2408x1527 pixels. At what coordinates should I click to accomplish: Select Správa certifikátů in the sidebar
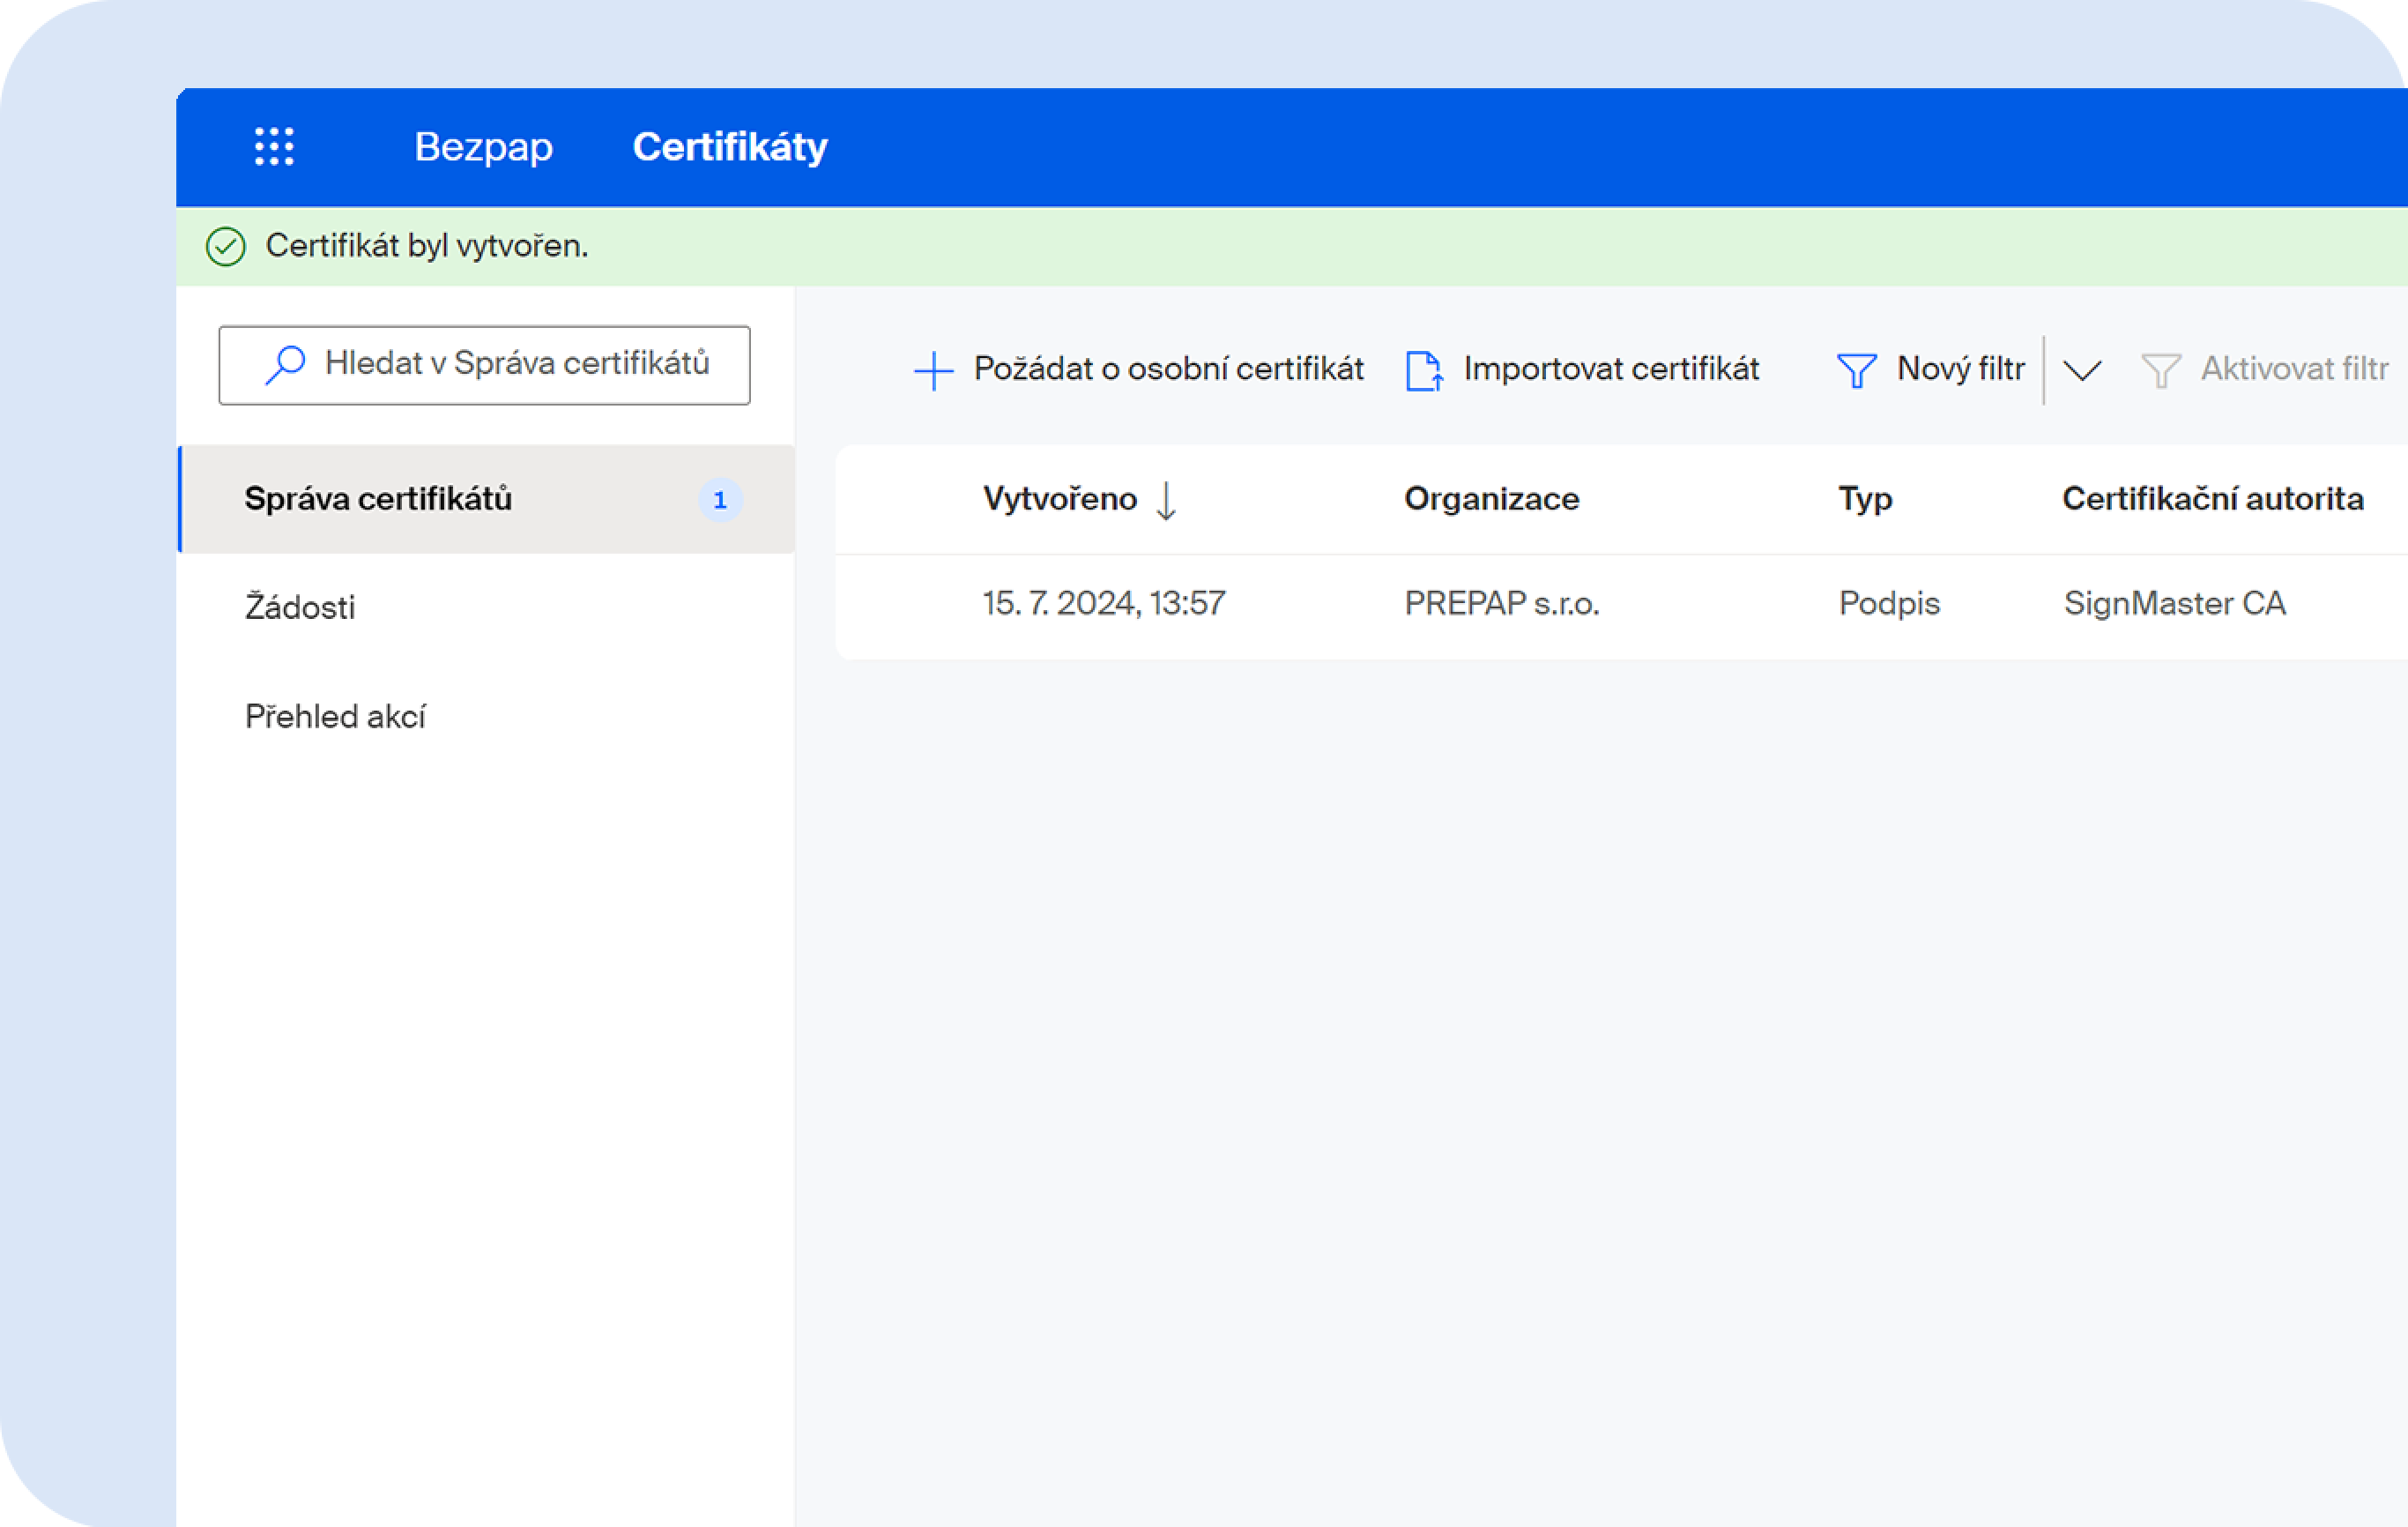378,499
